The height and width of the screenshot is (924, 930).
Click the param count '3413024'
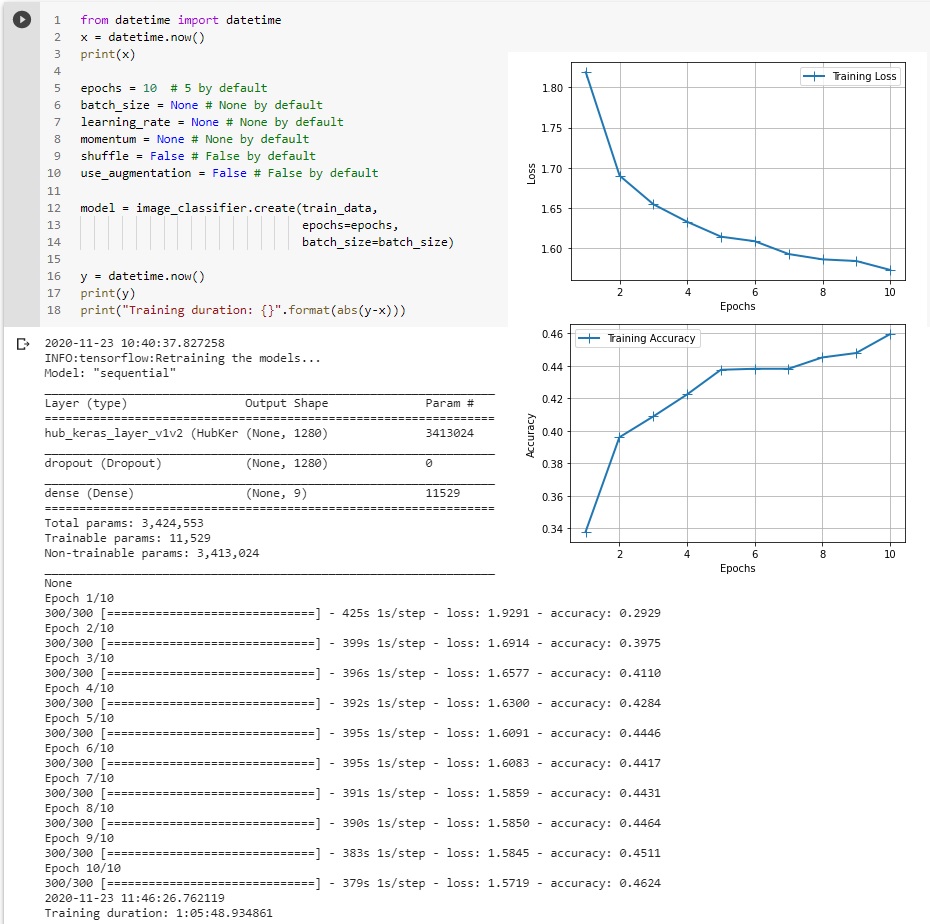tap(450, 434)
